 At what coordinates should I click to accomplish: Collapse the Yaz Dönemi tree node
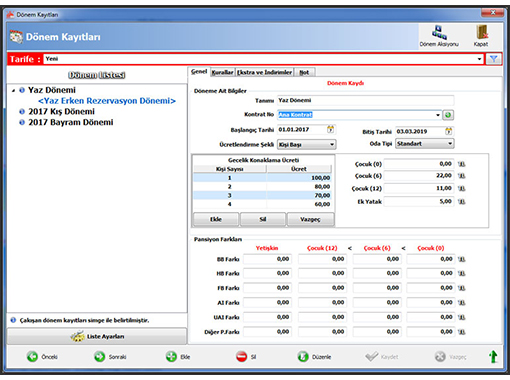point(13,90)
